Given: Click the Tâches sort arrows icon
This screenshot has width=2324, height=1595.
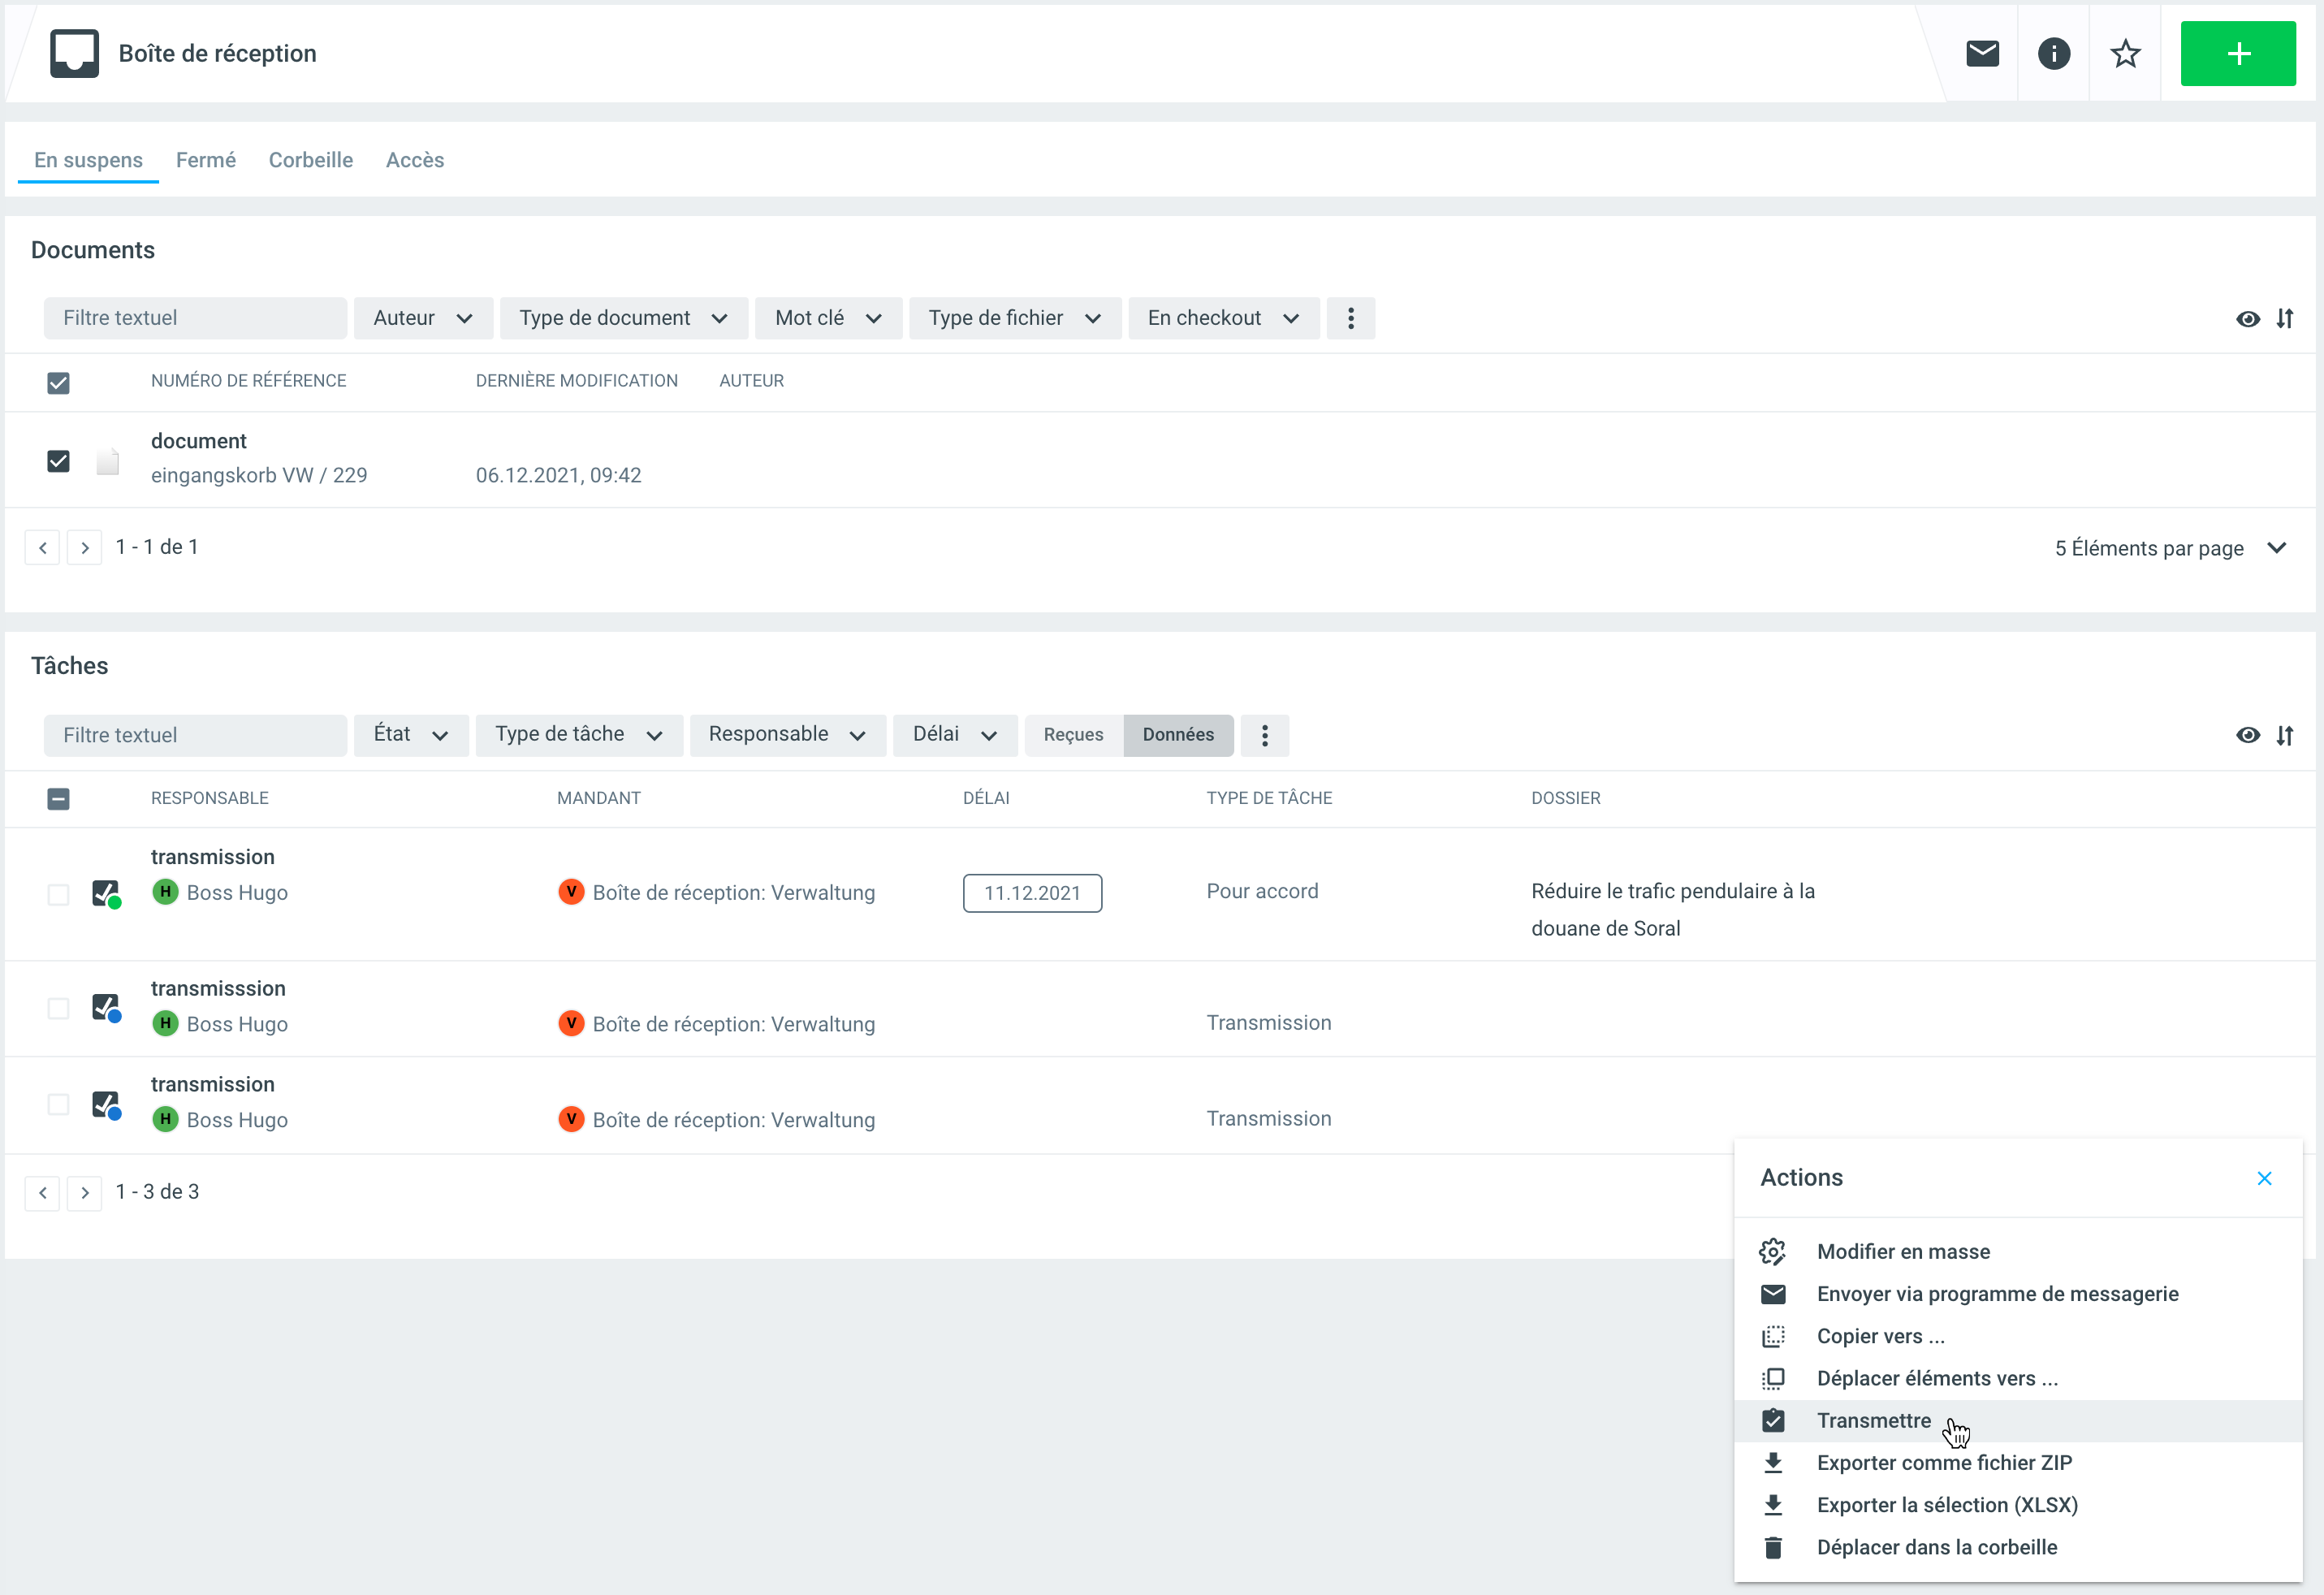Looking at the screenshot, I should pyautogui.click(x=2285, y=736).
